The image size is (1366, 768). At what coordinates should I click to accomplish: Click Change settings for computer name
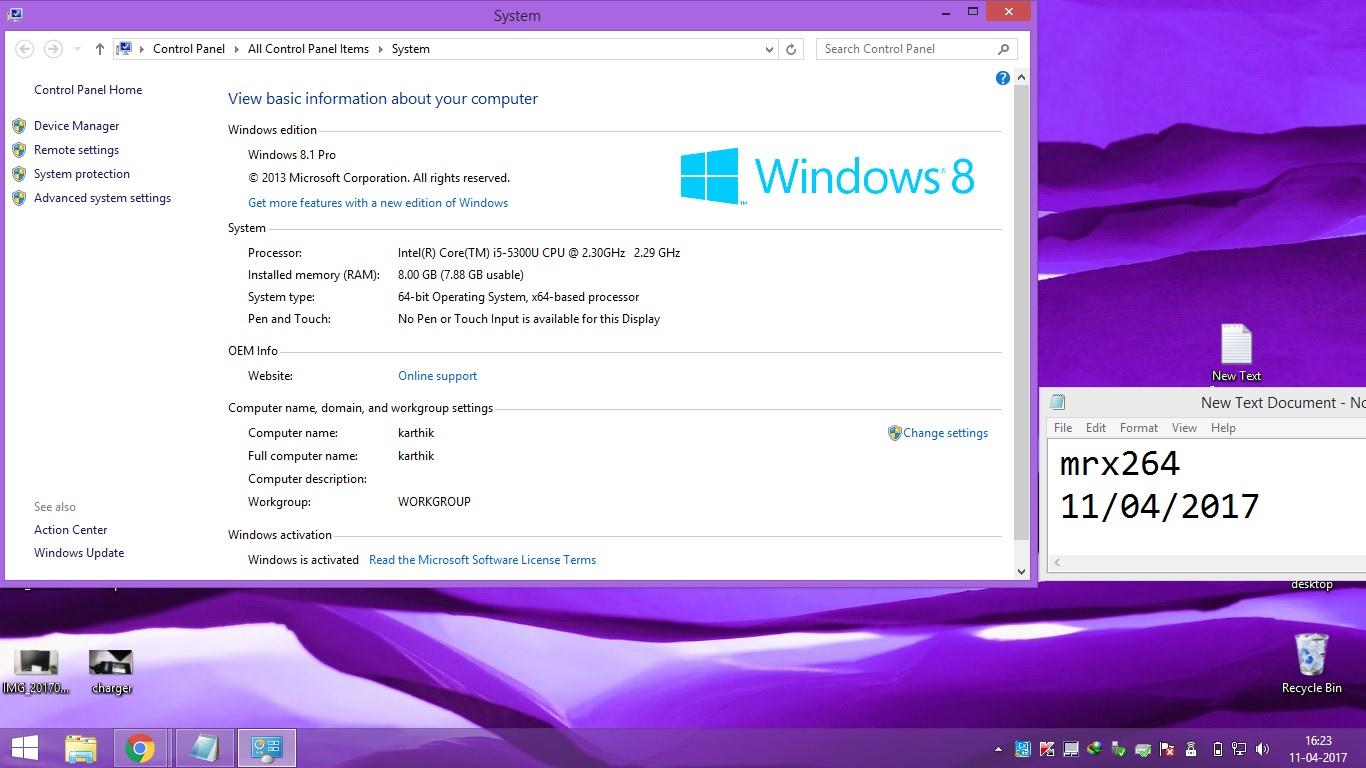[x=945, y=433]
